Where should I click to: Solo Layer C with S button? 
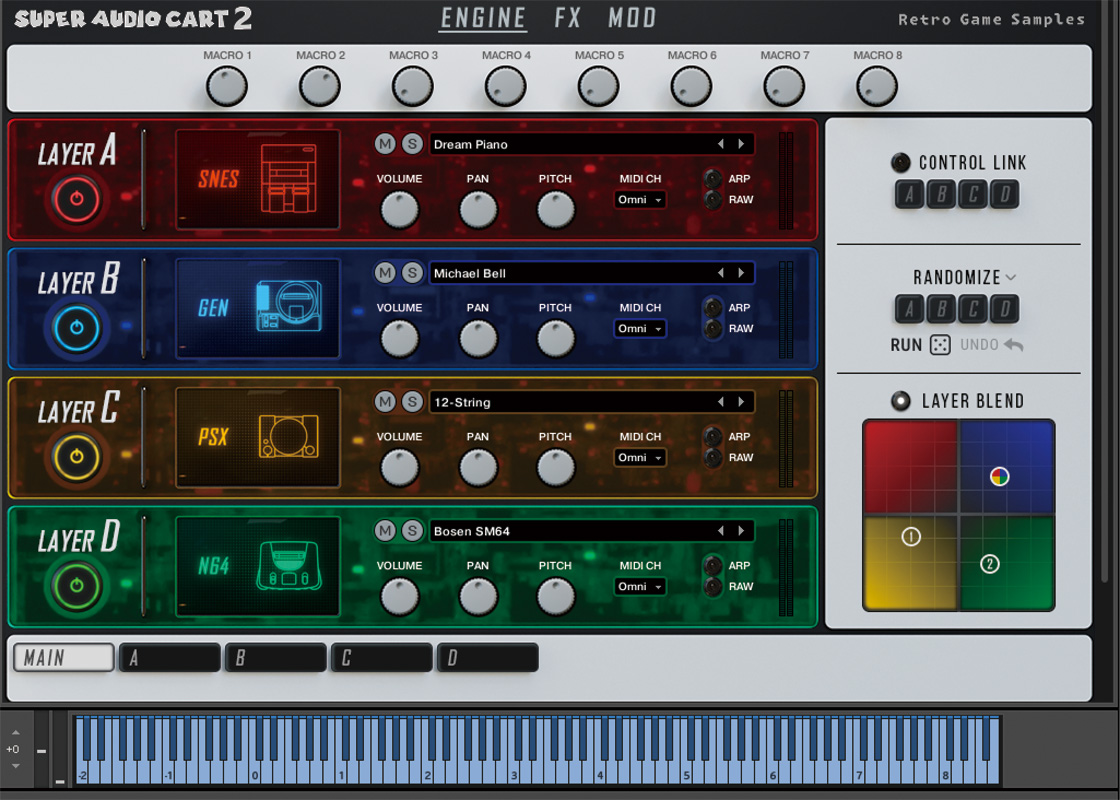pyautogui.click(x=412, y=402)
